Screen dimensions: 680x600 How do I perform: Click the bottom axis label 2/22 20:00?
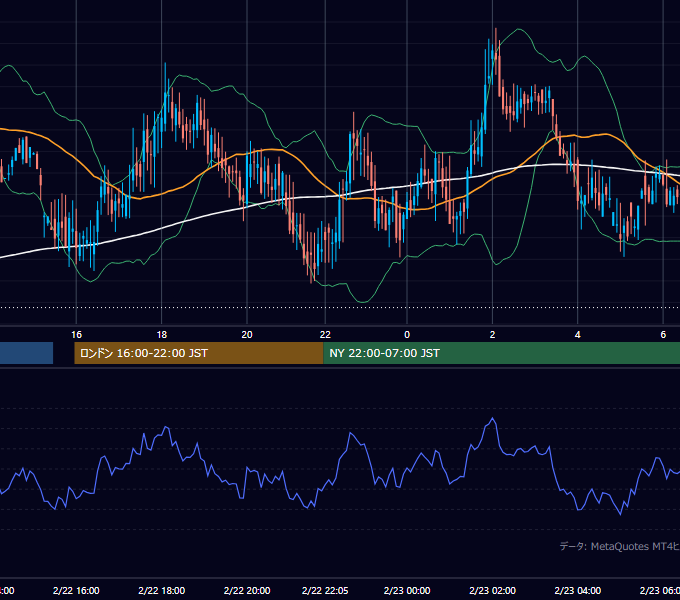[x=247, y=591]
